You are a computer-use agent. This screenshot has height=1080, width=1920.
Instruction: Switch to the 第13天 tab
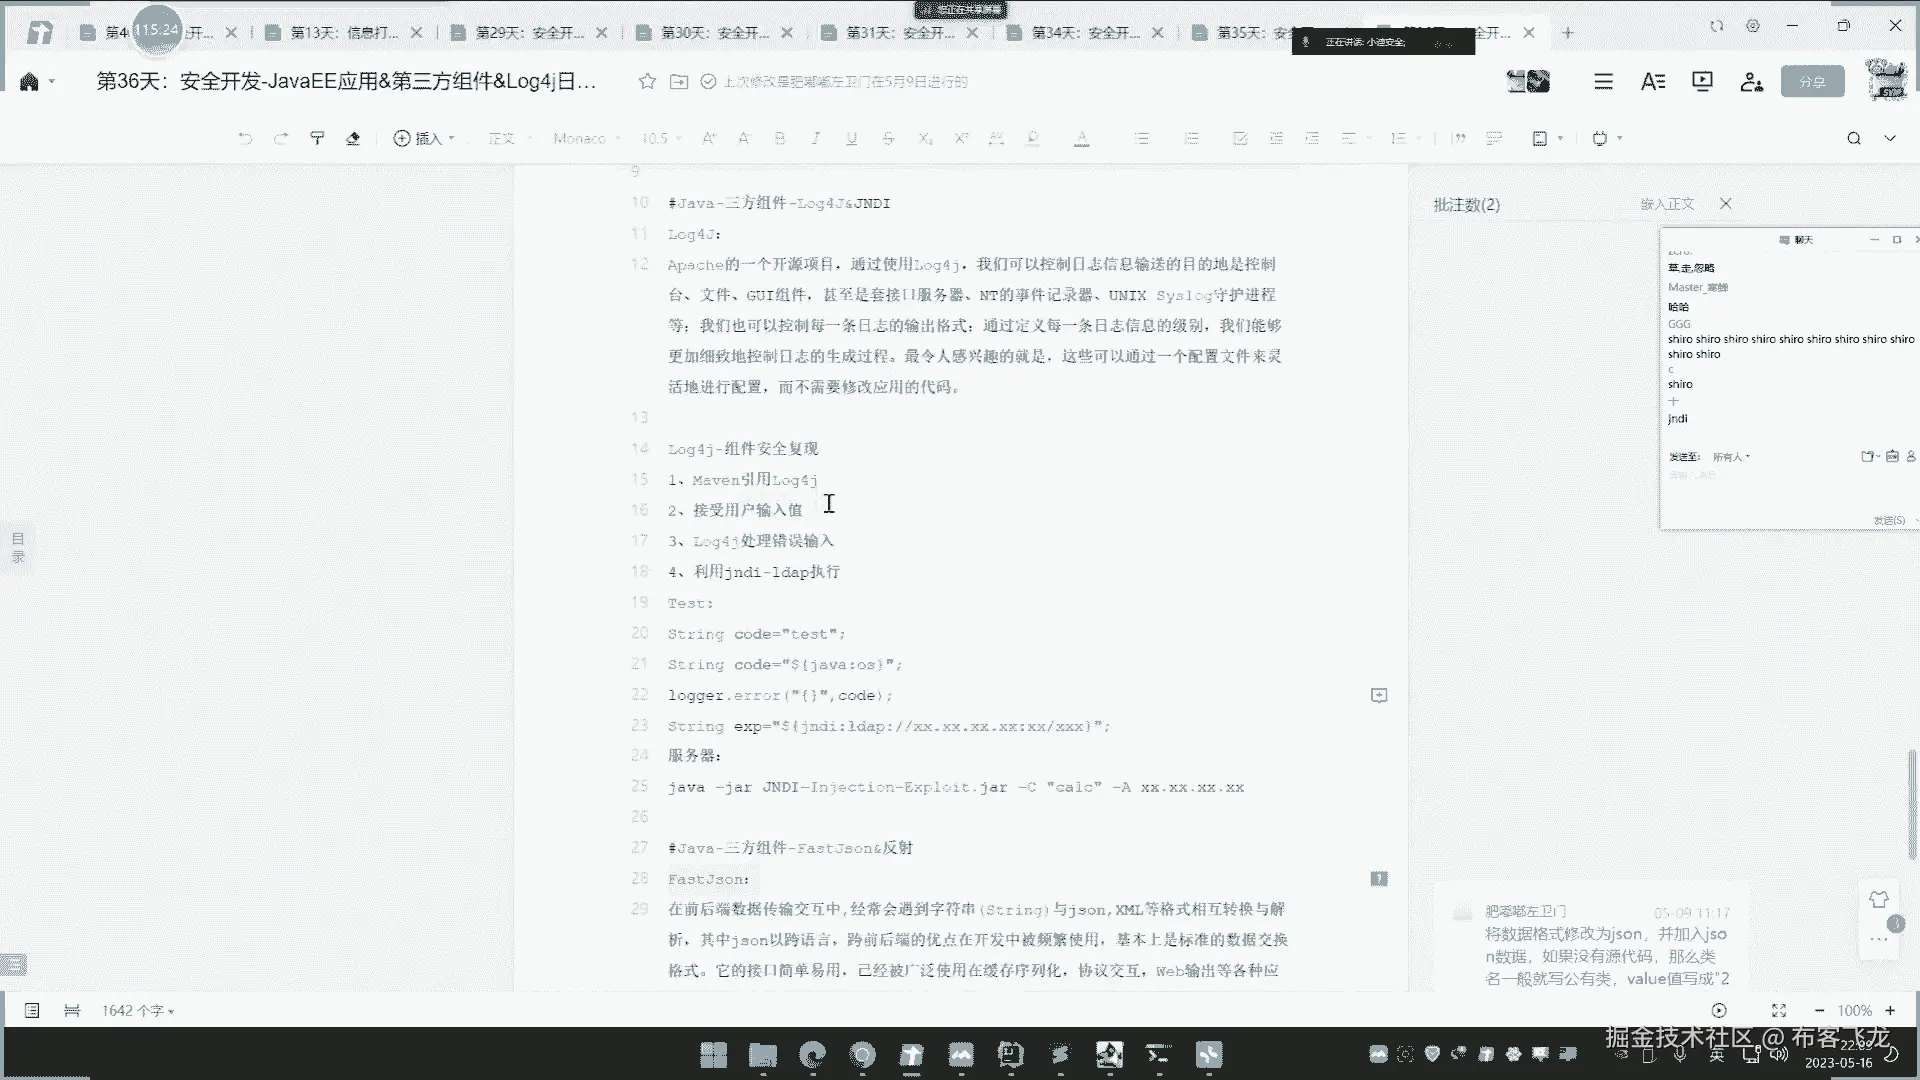(343, 33)
